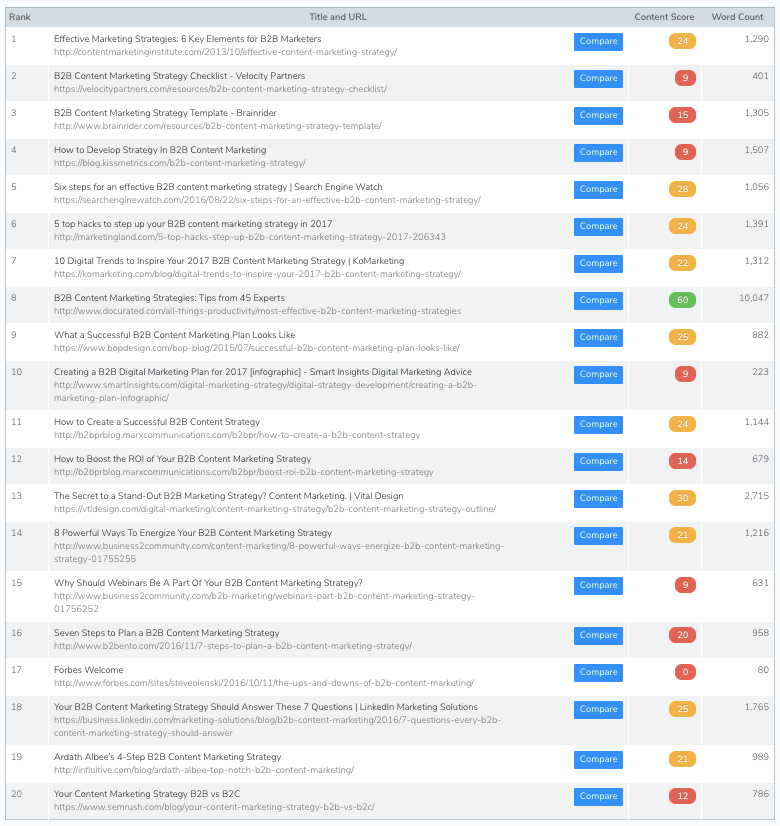Open the marketingland.com URL link
This screenshot has width=780, height=826.
tap(249, 237)
